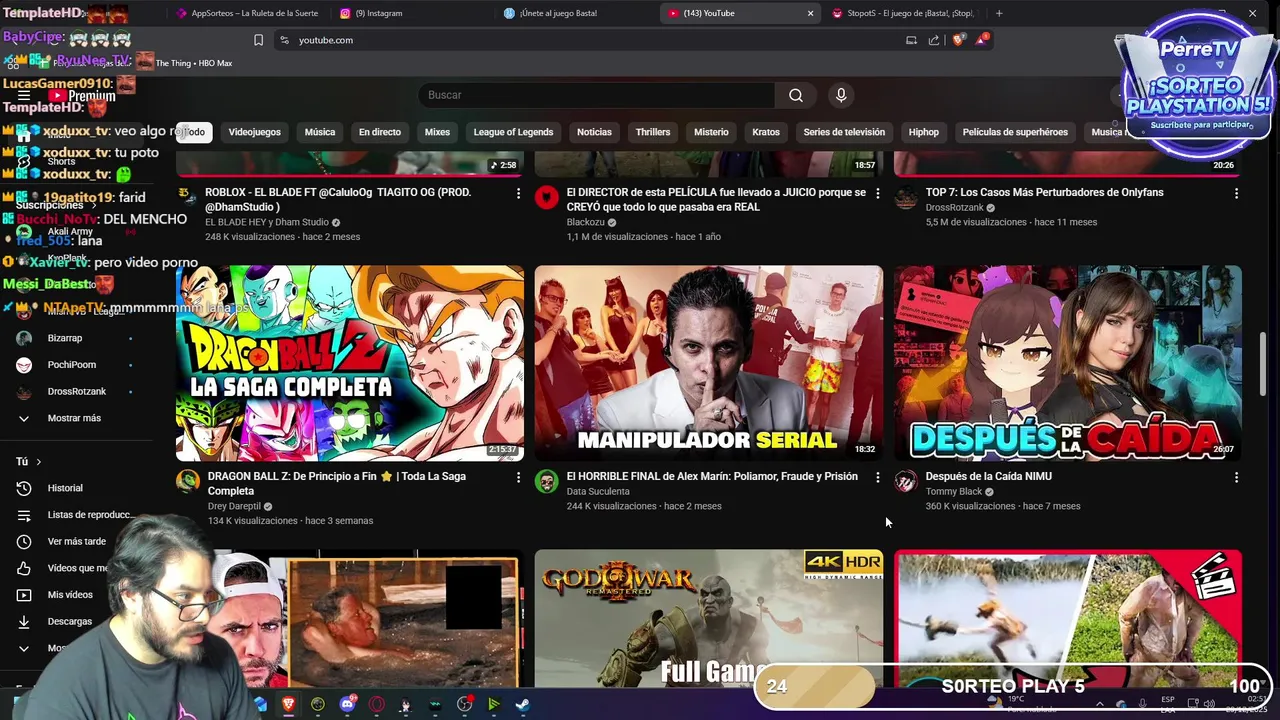Open the YouTube hamburger guide menu

24,96
